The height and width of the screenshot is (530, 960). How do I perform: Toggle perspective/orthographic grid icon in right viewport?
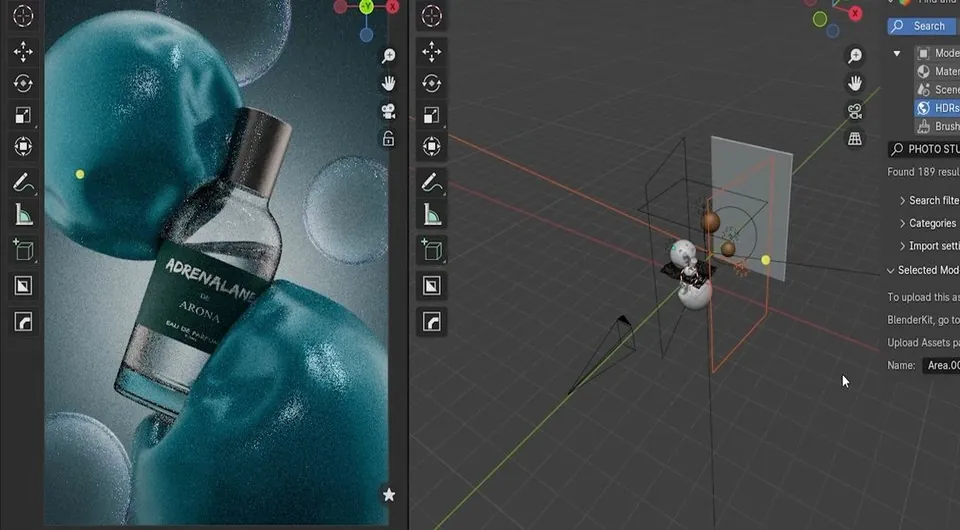[x=855, y=138]
